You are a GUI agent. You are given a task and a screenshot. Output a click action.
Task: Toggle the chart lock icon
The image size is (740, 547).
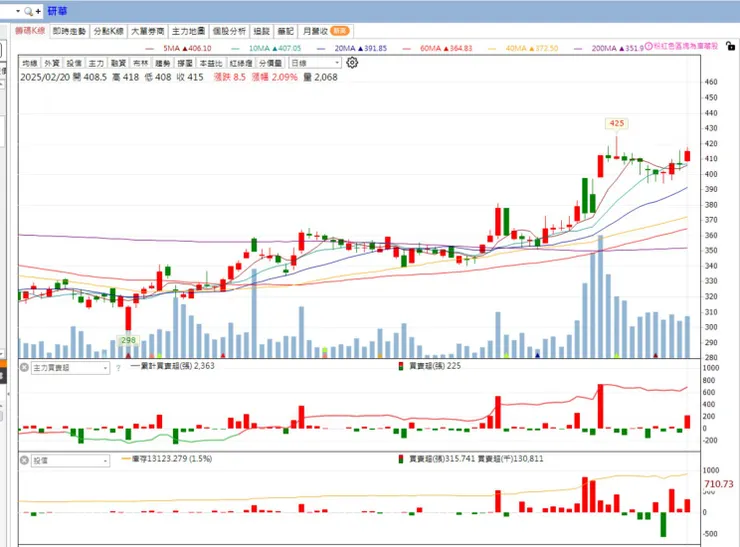(730, 46)
